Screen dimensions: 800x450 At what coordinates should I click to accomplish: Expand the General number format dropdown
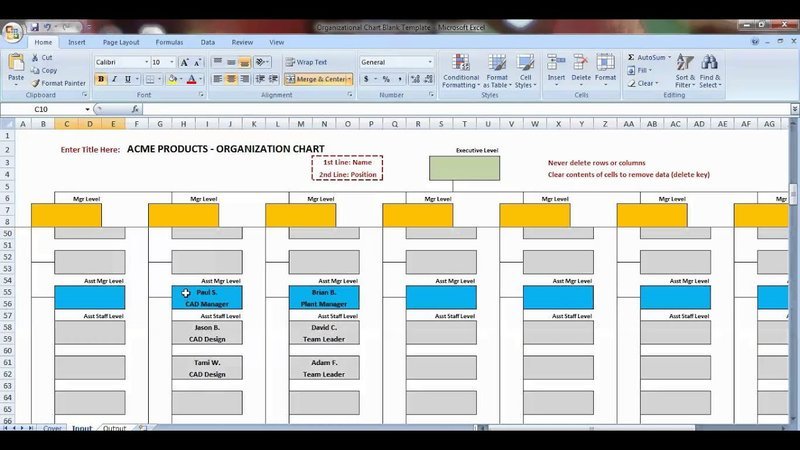pyautogui.click(x=430, y=62)
